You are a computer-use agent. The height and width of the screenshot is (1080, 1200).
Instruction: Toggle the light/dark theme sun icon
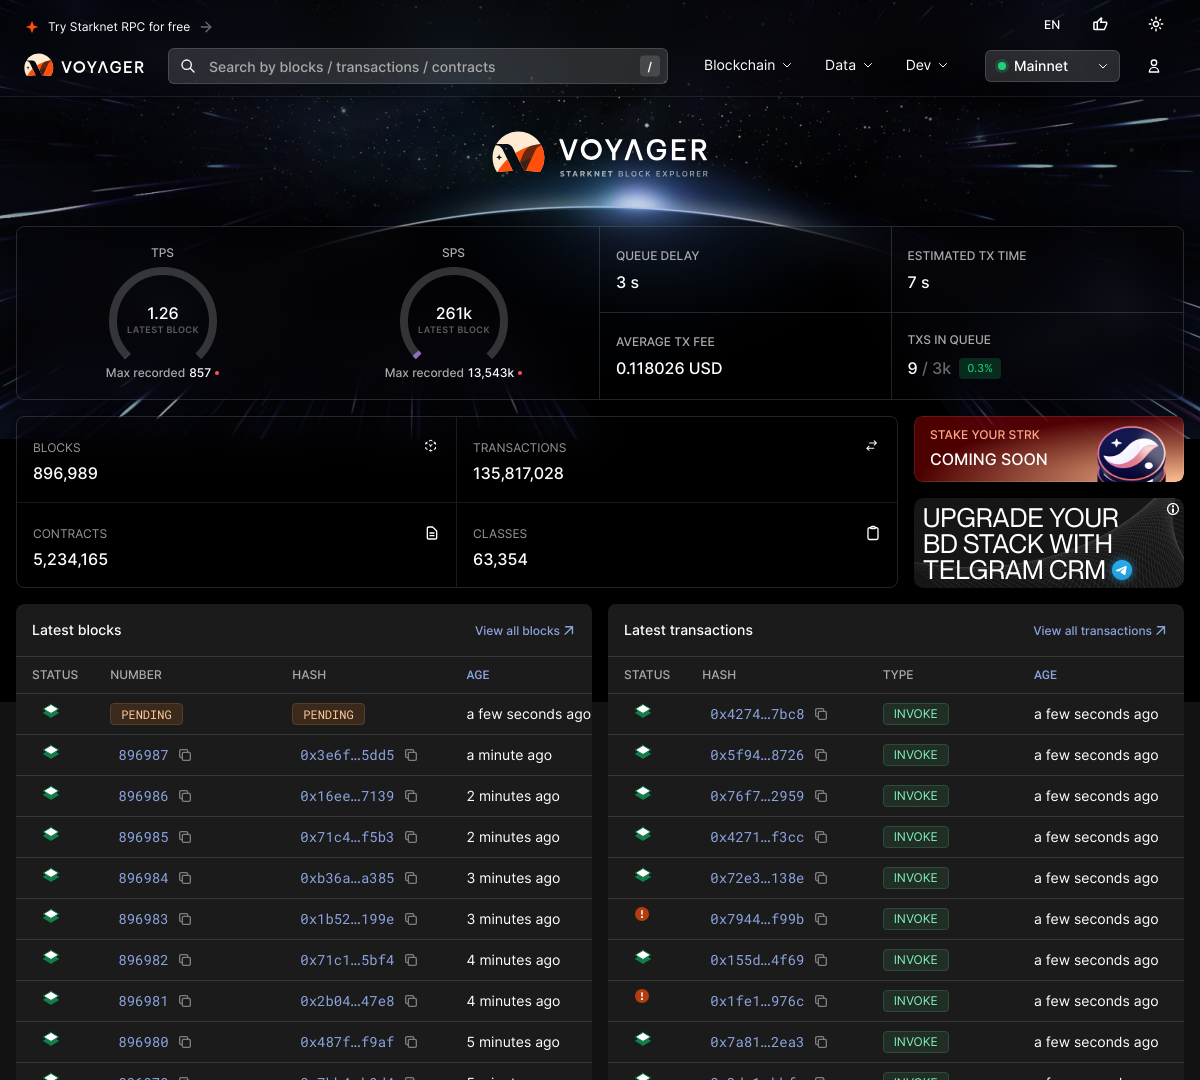click(x=1155, y=25)
